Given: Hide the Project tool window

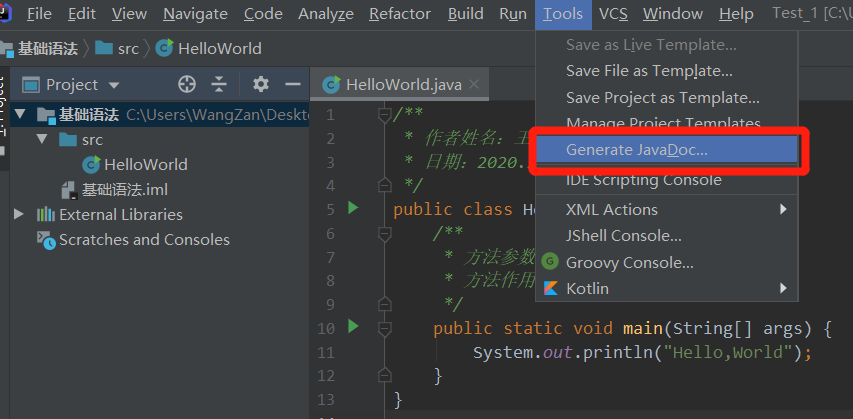Looking at the screenshot, I should [x=293, y=84].
